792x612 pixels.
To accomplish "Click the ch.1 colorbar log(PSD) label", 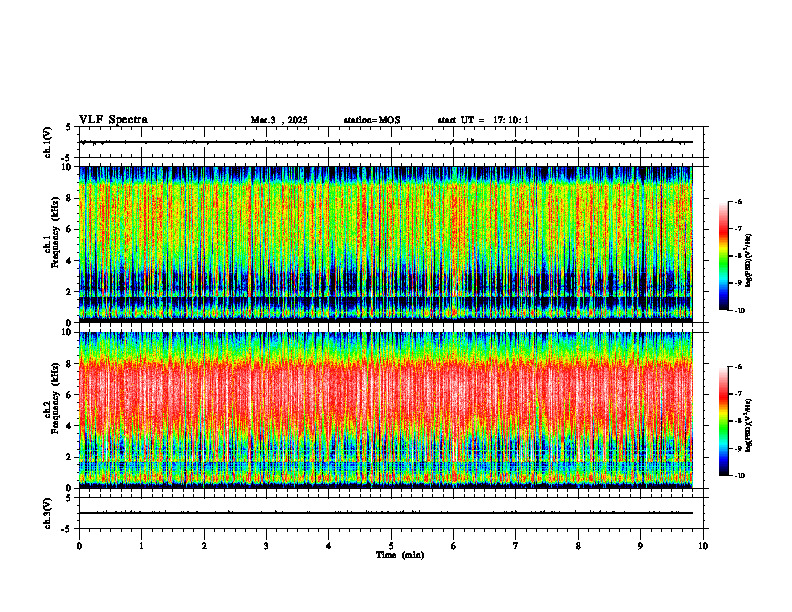I will 750,261.
